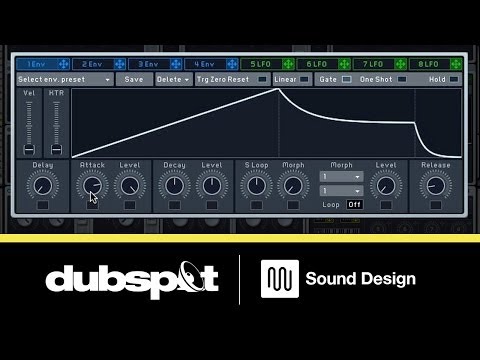The height and width of the screenshot is (360, 480).
Task: Click the green drag-assign icon on 8LFO
Action: click(x=456, y=64)
